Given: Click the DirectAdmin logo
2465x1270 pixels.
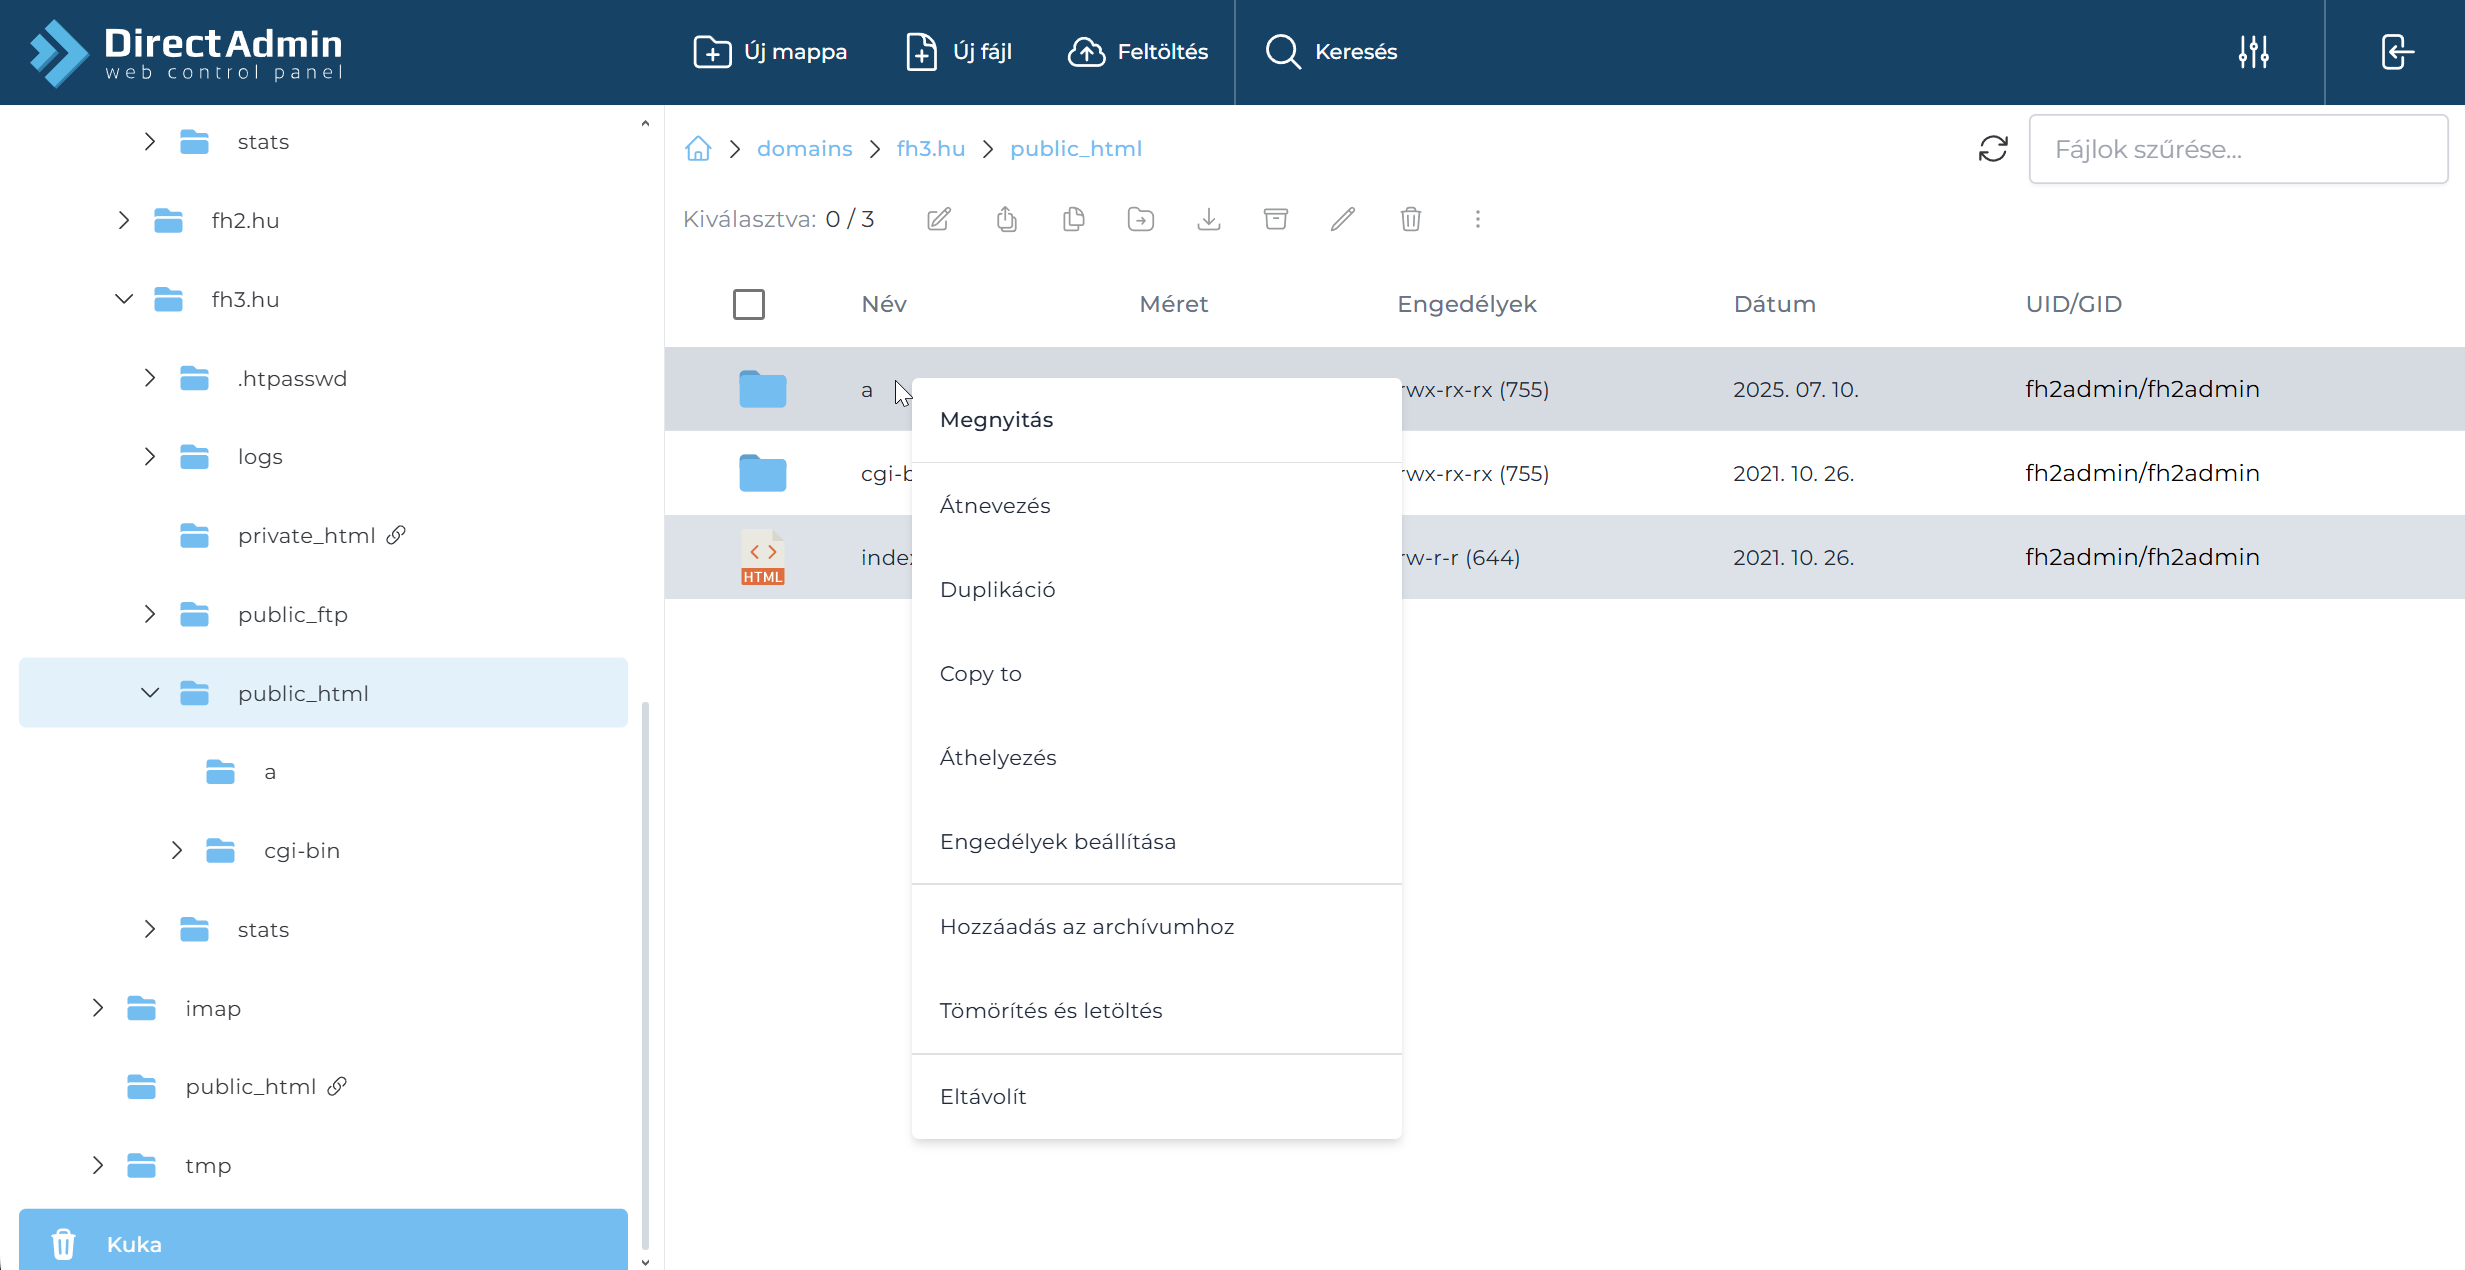Looking at the screenshot, I should point(187,52).
